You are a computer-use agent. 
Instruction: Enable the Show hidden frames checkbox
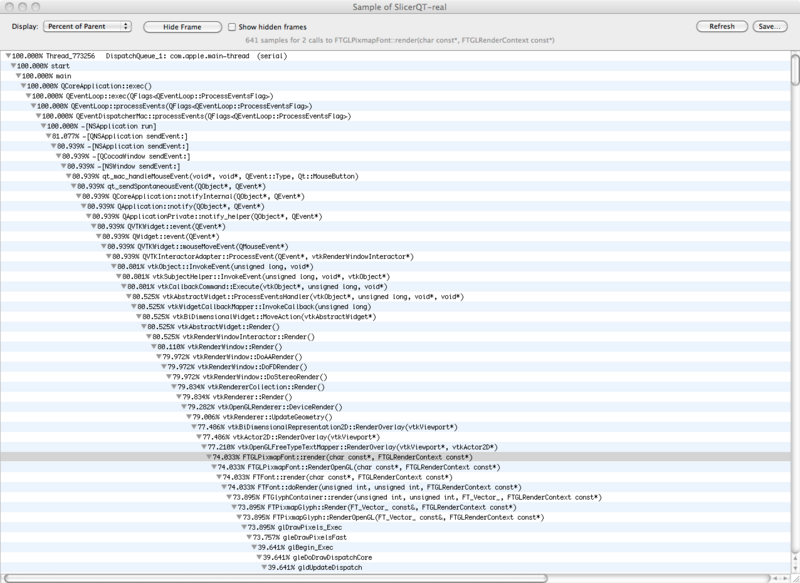pos(233,26)
